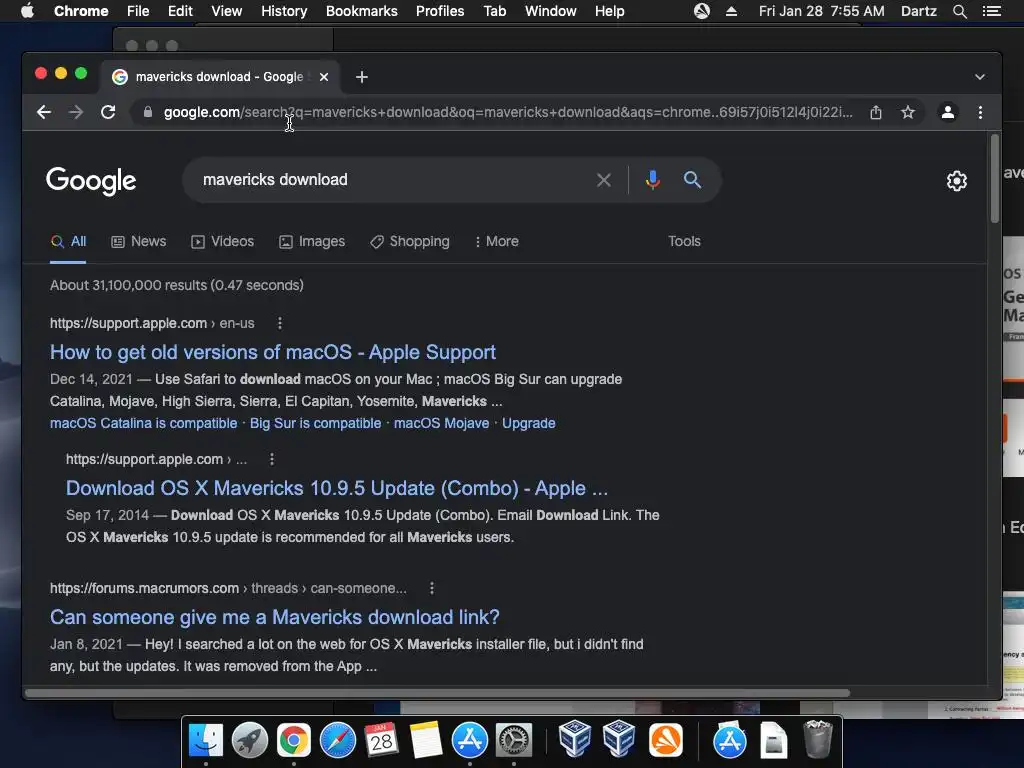Click the Chrome forward arrow button

76,112
